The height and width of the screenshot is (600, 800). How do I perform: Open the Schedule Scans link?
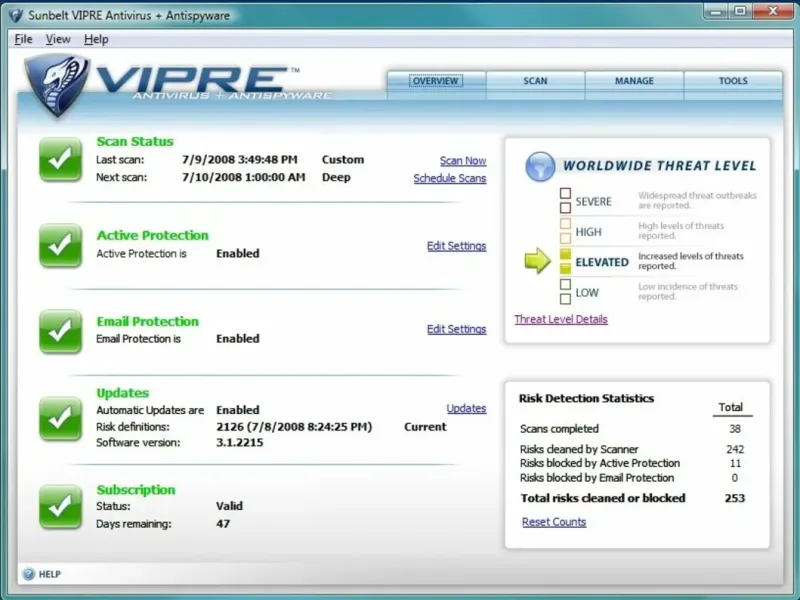(449, 178)
